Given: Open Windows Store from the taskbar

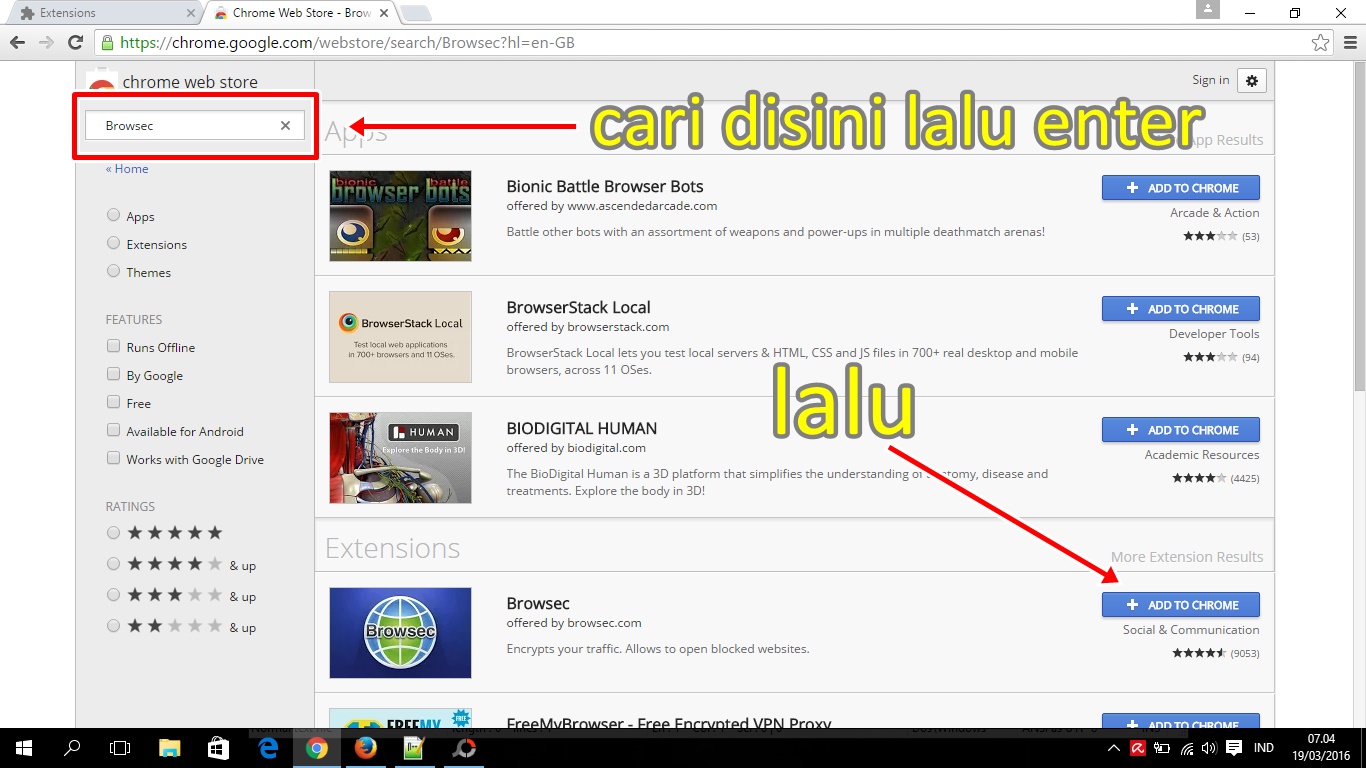Looking at the screenshot, I should 219,748.
